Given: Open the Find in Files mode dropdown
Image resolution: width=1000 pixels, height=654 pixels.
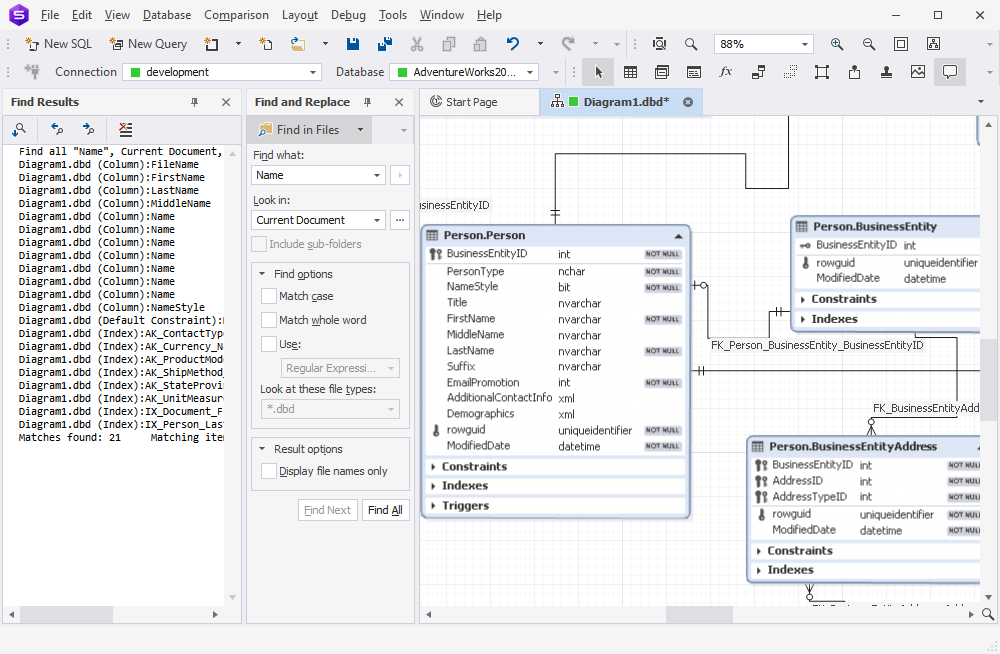Looking at the screenshot, I should coord(360,130).
